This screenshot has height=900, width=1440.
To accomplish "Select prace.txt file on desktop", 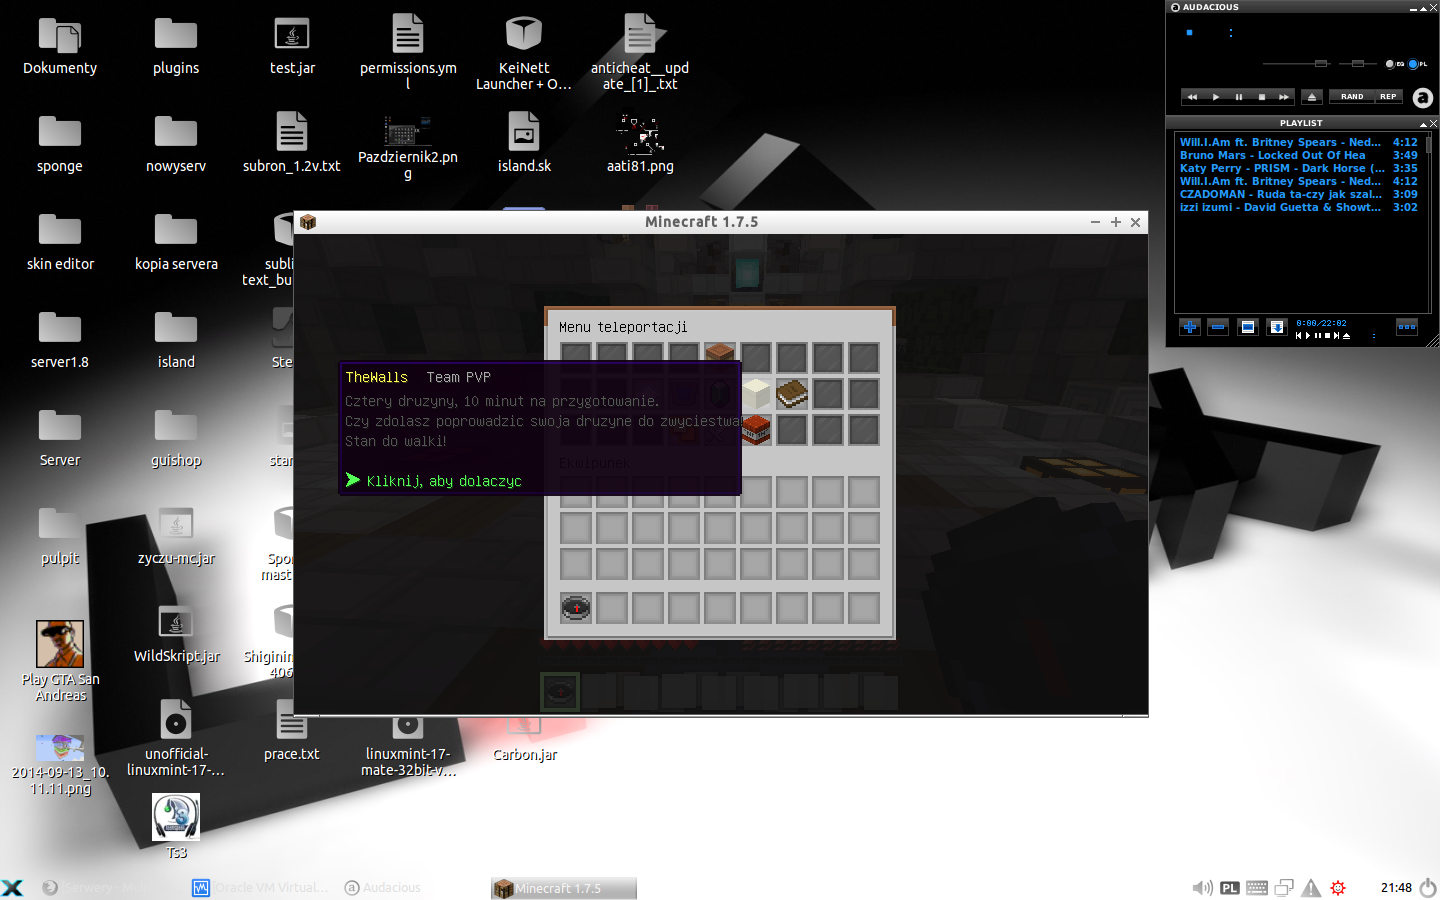I will coord(292,732).
